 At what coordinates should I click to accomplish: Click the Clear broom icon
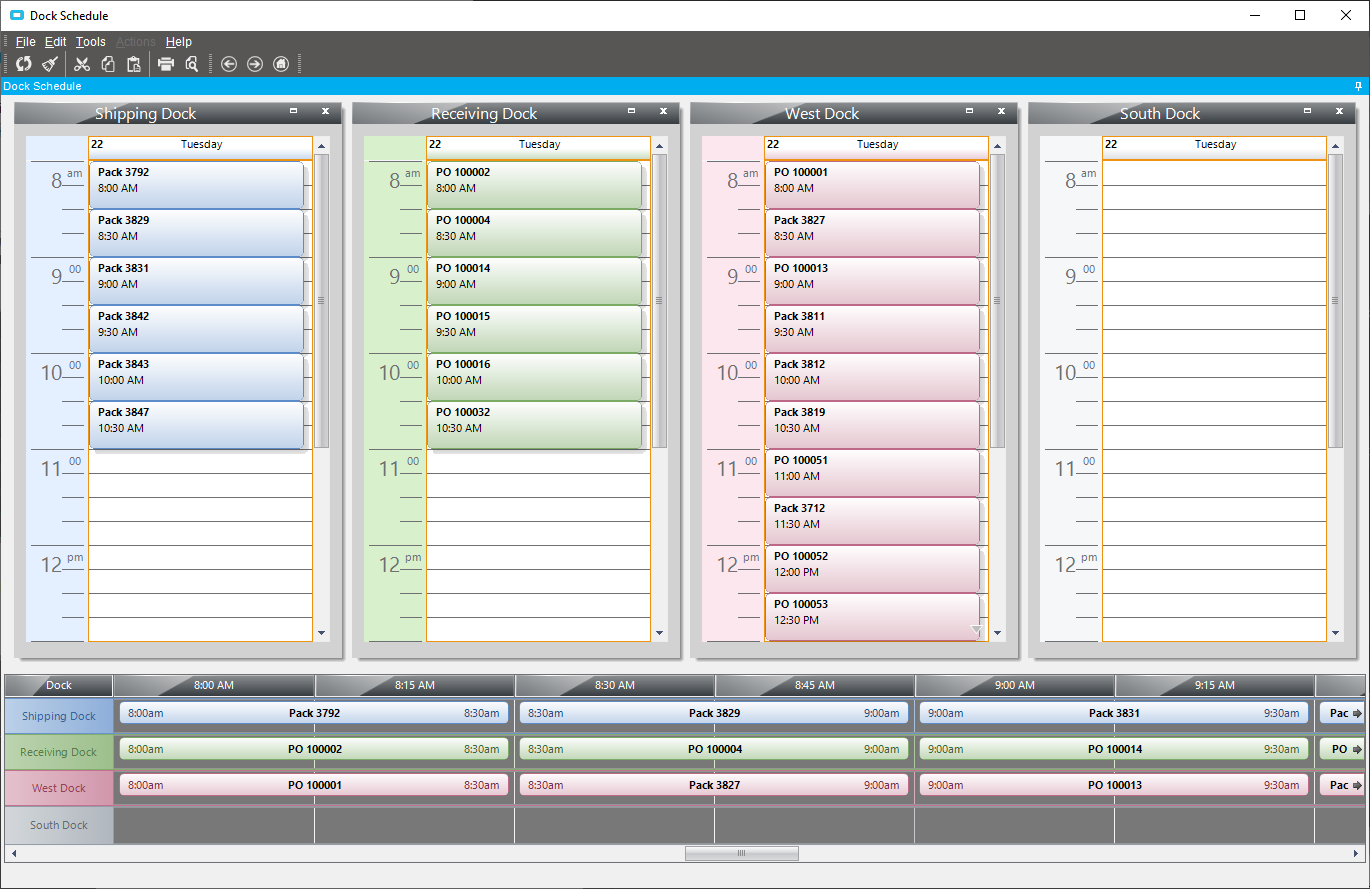pyautogui.click(x=50, y=64)
